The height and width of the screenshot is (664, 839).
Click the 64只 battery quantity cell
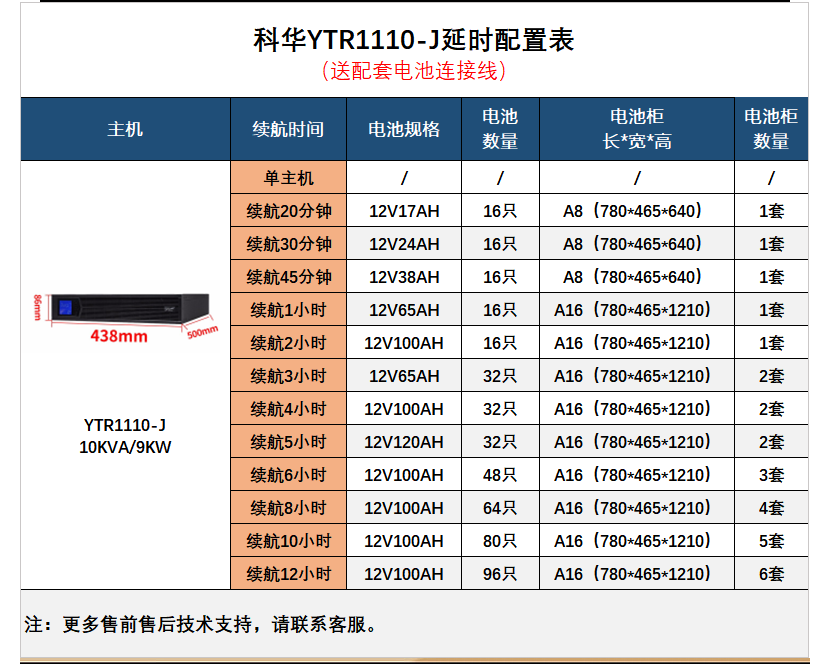(500, 508)
